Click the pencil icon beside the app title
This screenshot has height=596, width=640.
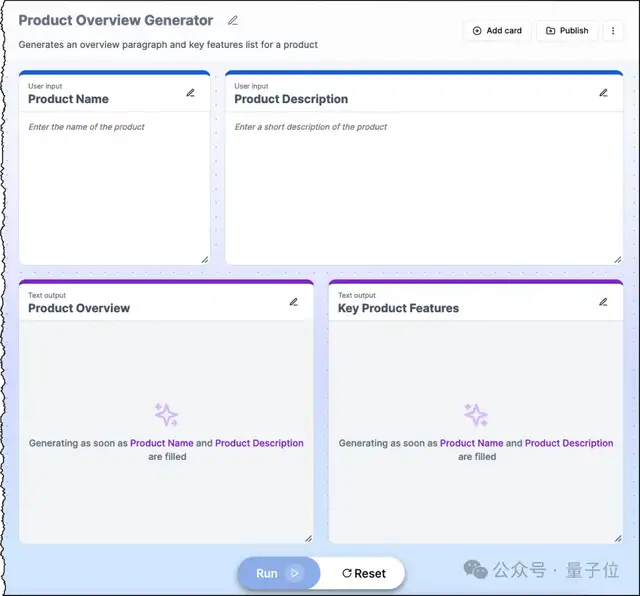[233, 20]
